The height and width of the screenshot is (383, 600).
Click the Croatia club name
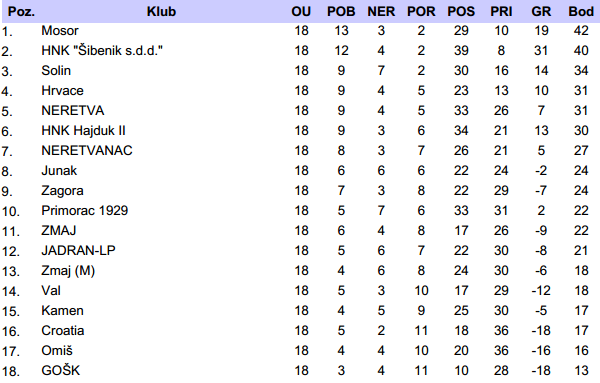pos(63,331)
